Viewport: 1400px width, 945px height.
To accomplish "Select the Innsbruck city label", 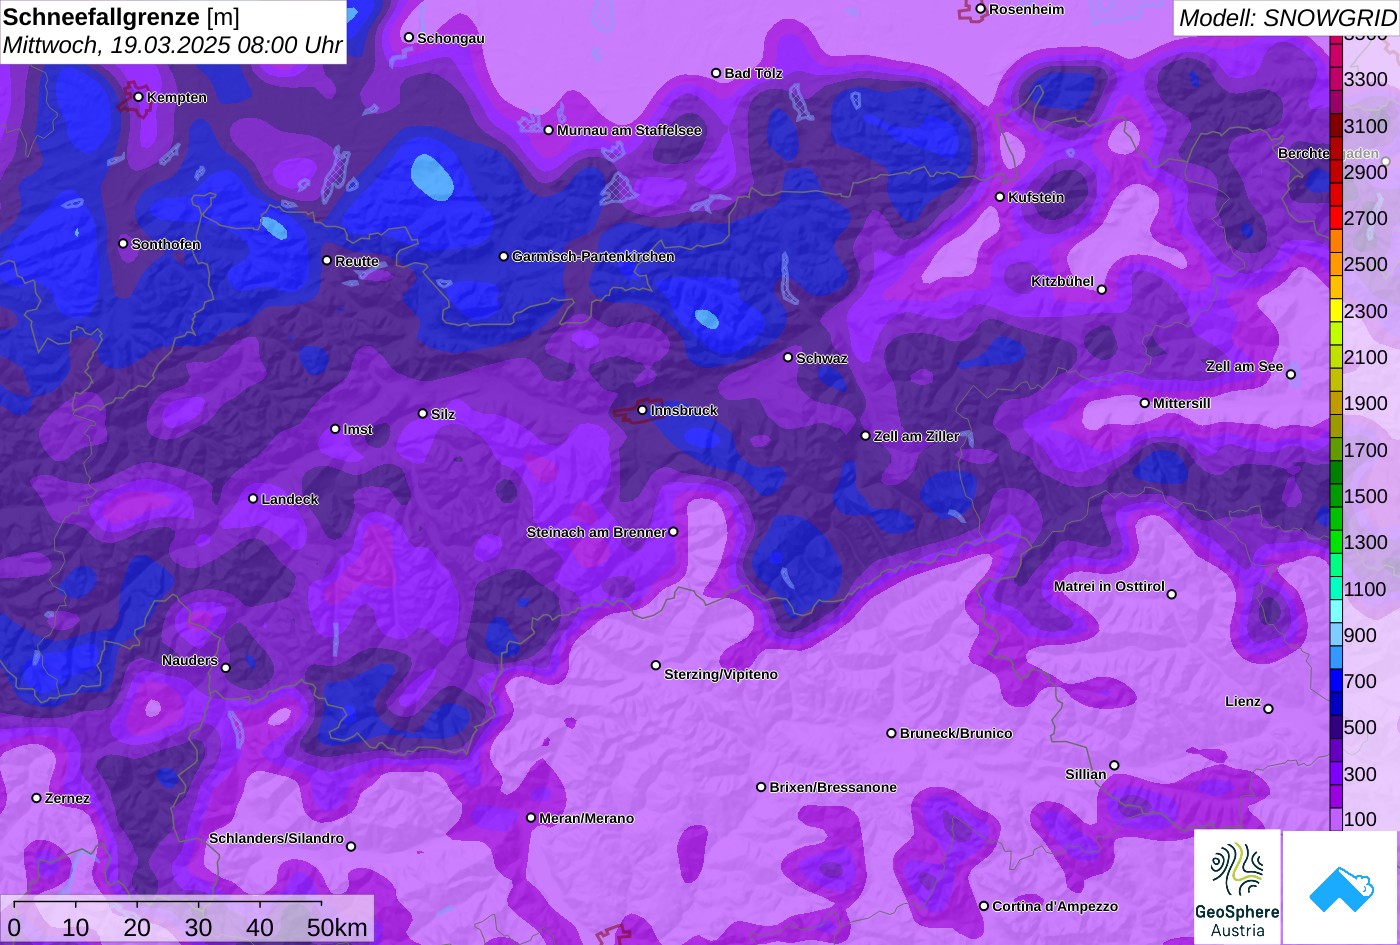I will [x=684, y=410].
